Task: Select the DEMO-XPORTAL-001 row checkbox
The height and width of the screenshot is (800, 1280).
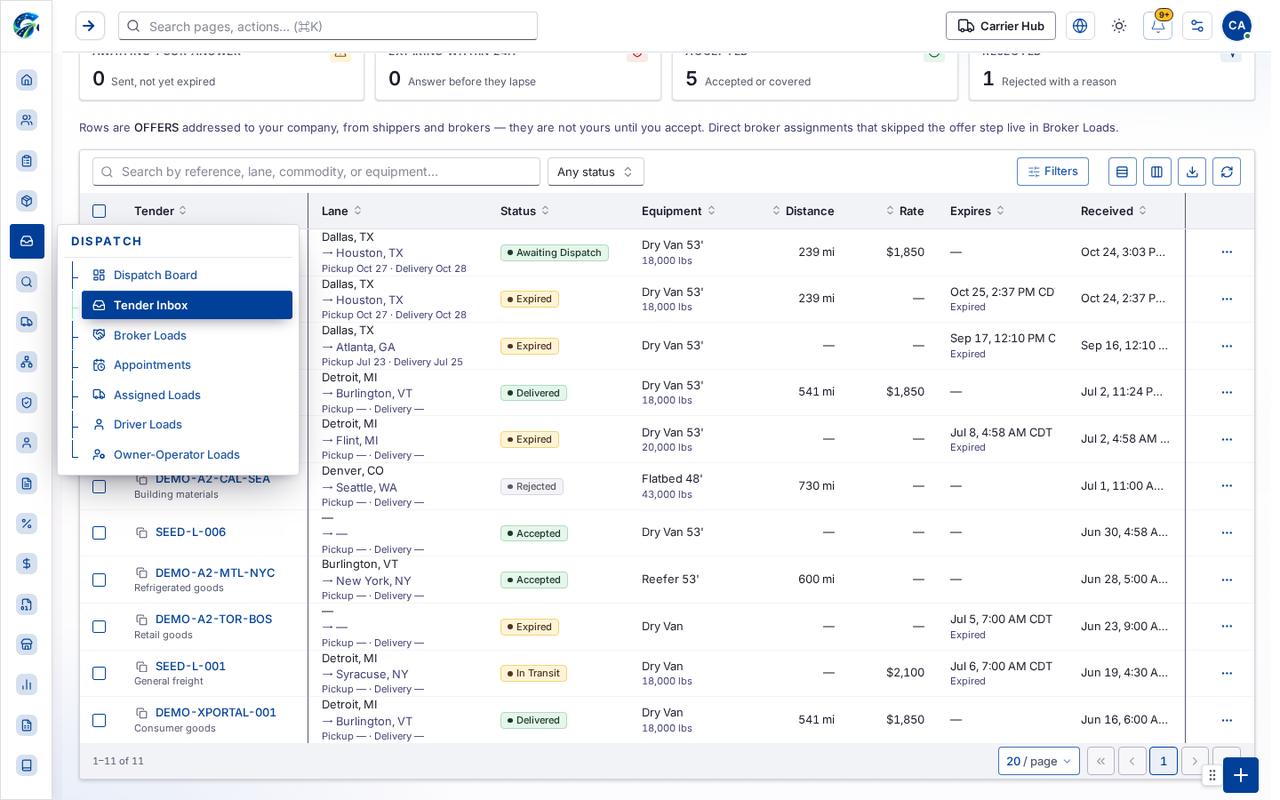Action: [x=99, y=720]
